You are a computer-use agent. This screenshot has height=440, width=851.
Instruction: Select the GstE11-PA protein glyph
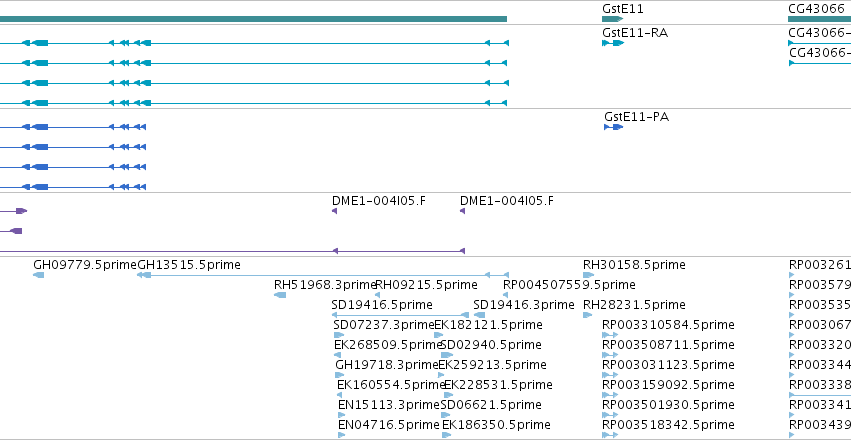[x=614, y=127]
